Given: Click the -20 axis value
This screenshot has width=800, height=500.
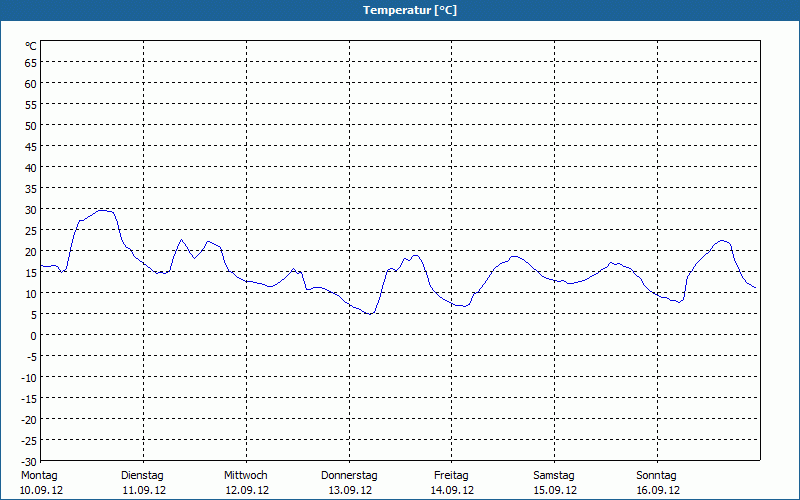Looking at the screenshot, I should pyautogui.click(x=29, y=420).
